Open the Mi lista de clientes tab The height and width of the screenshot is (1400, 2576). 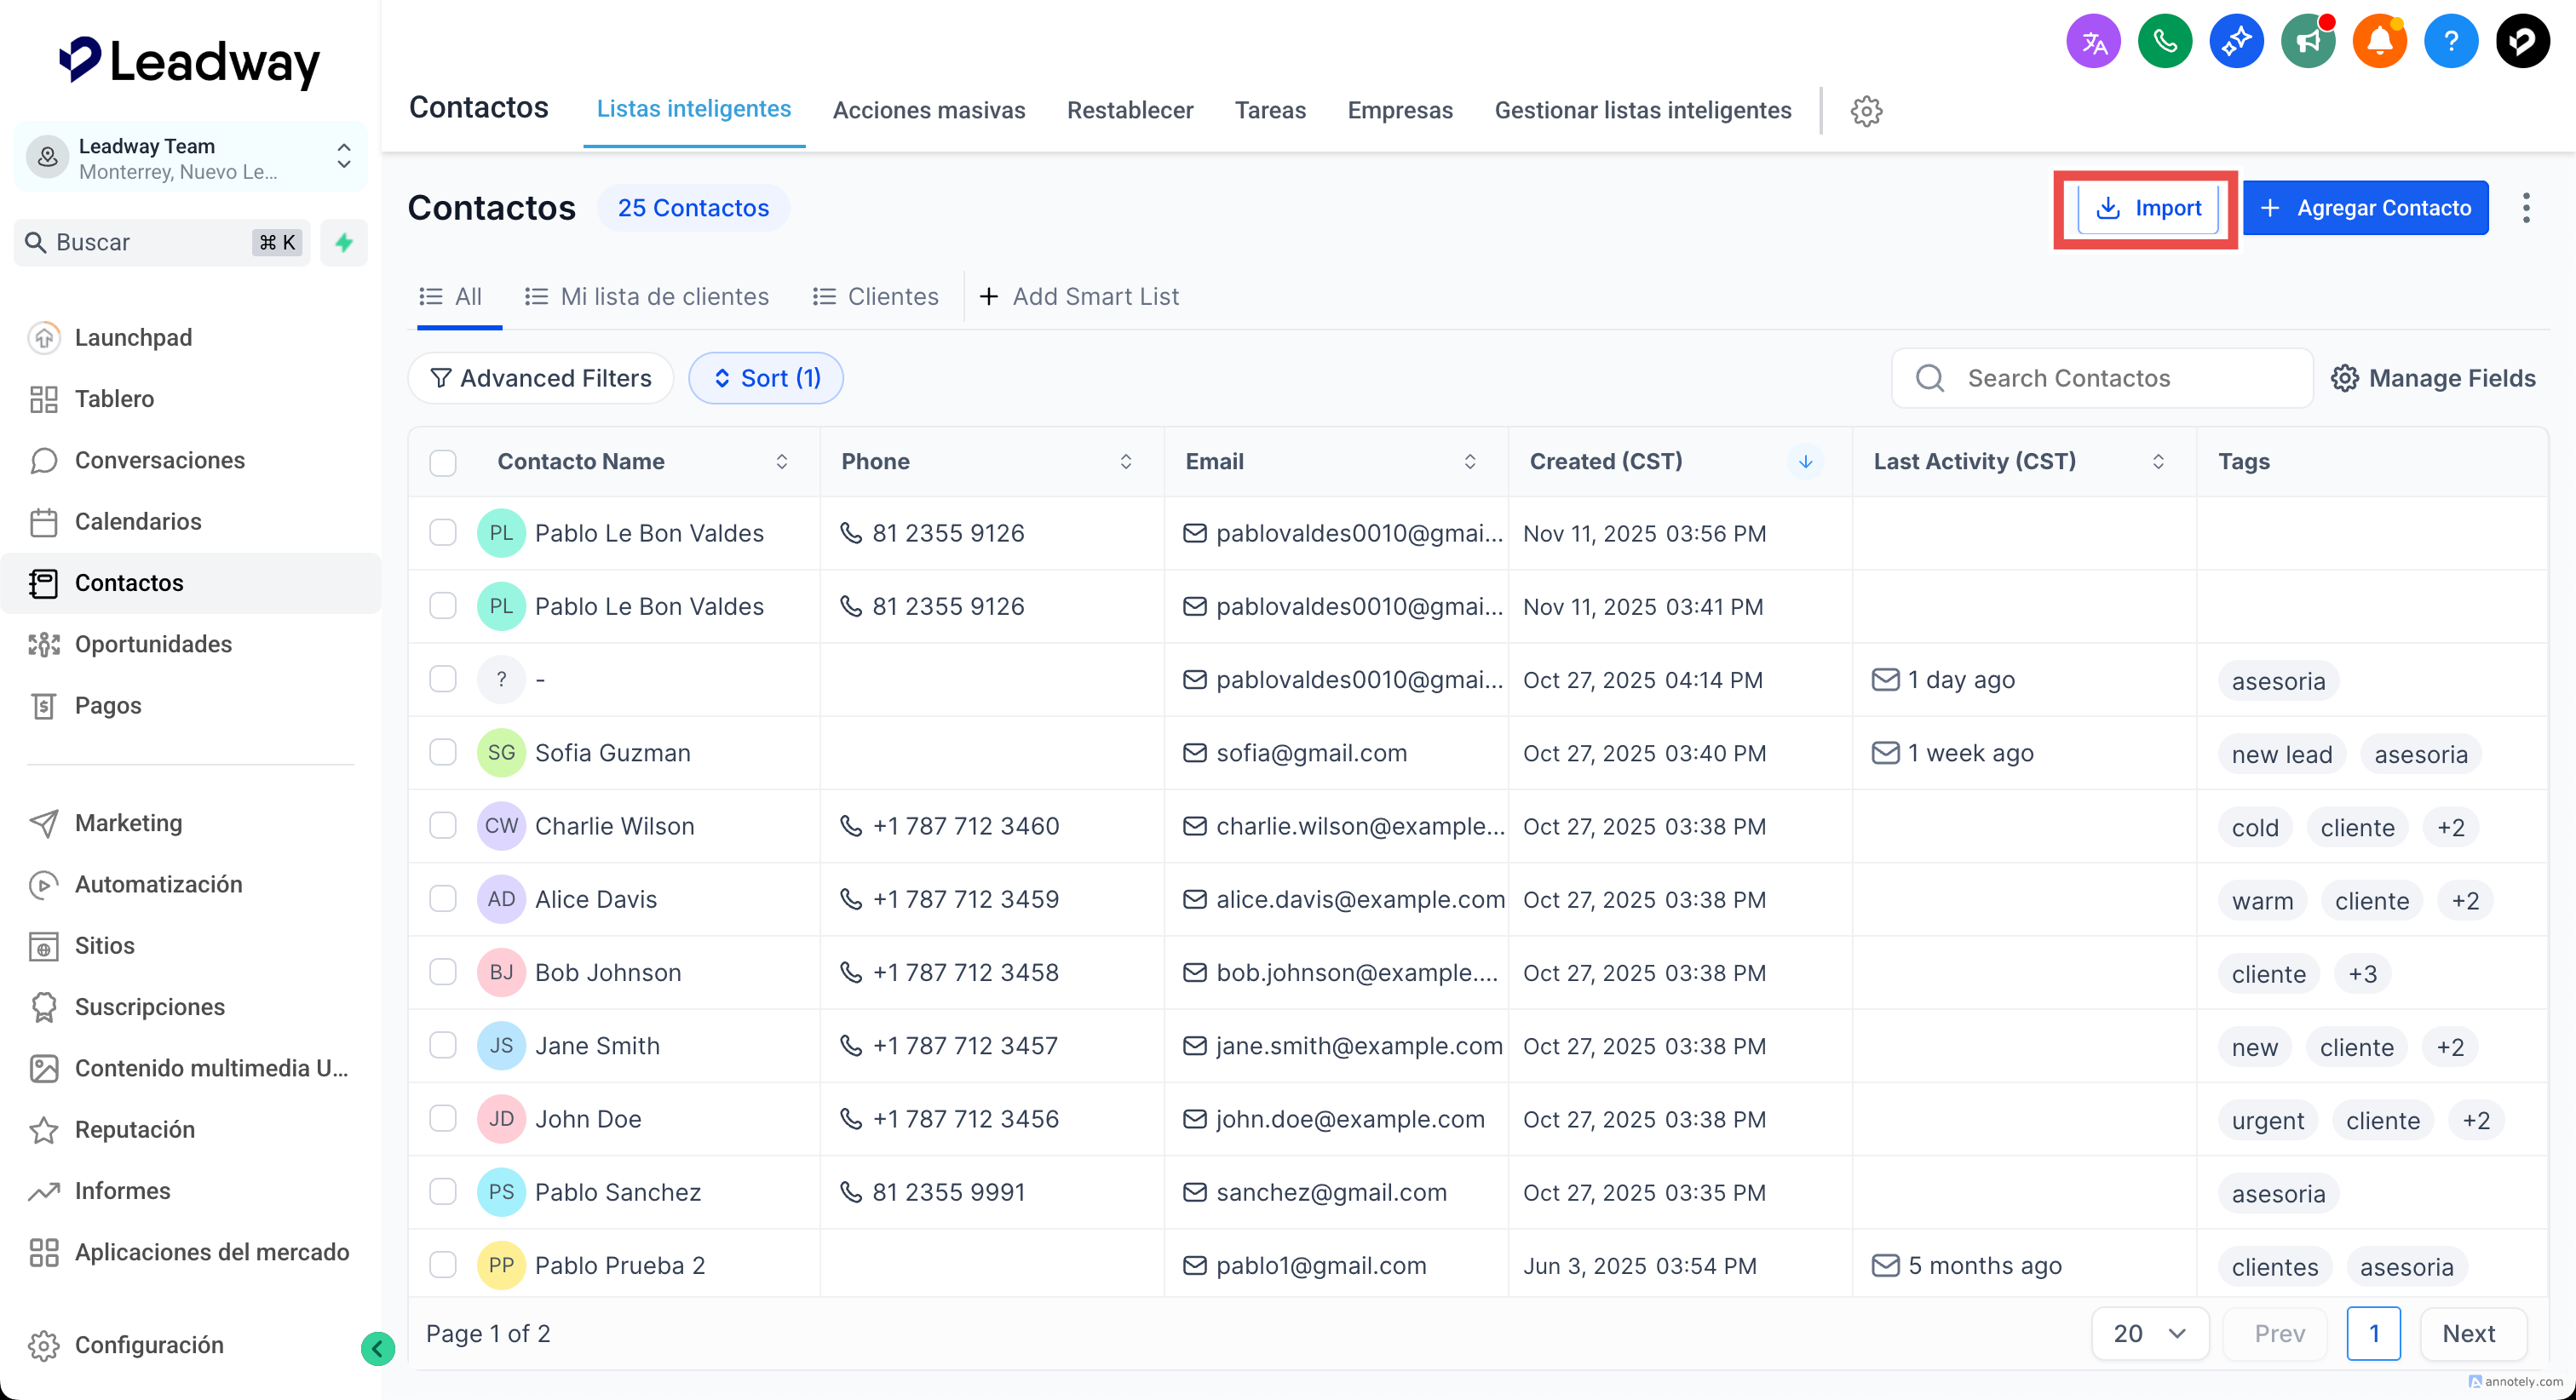coord(647,297)
